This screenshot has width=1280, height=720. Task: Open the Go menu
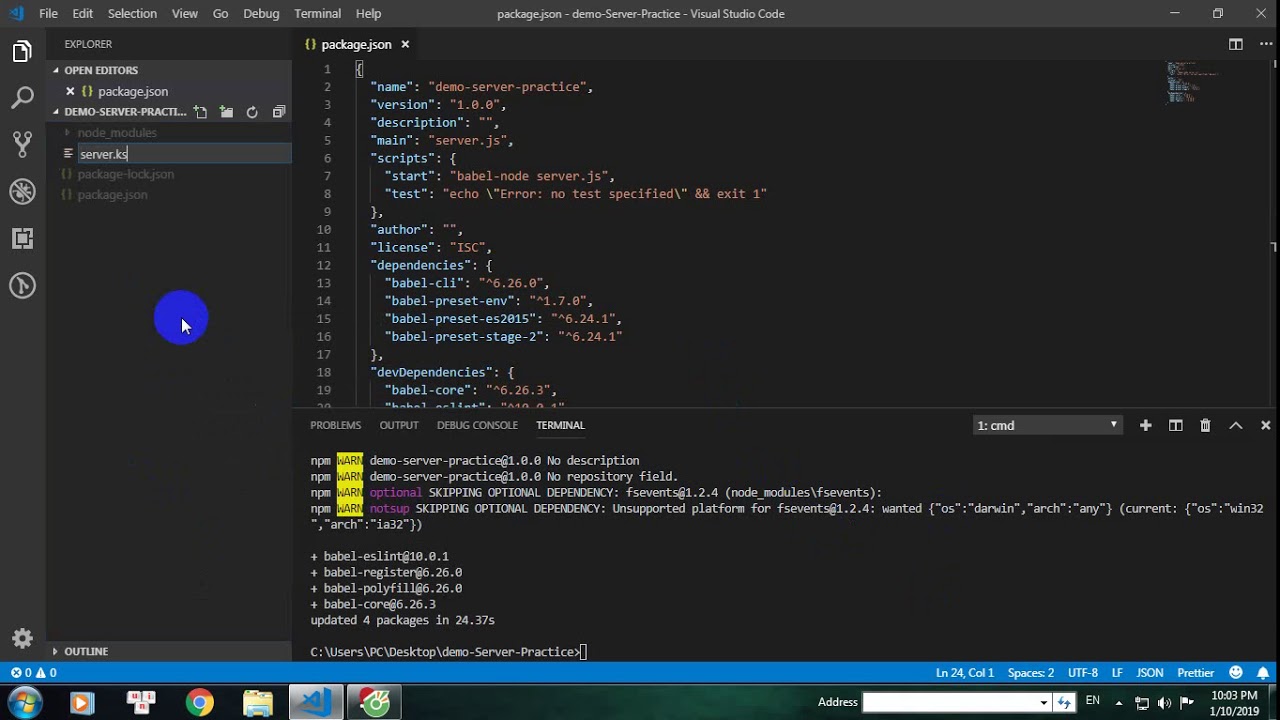pos(221,13)
